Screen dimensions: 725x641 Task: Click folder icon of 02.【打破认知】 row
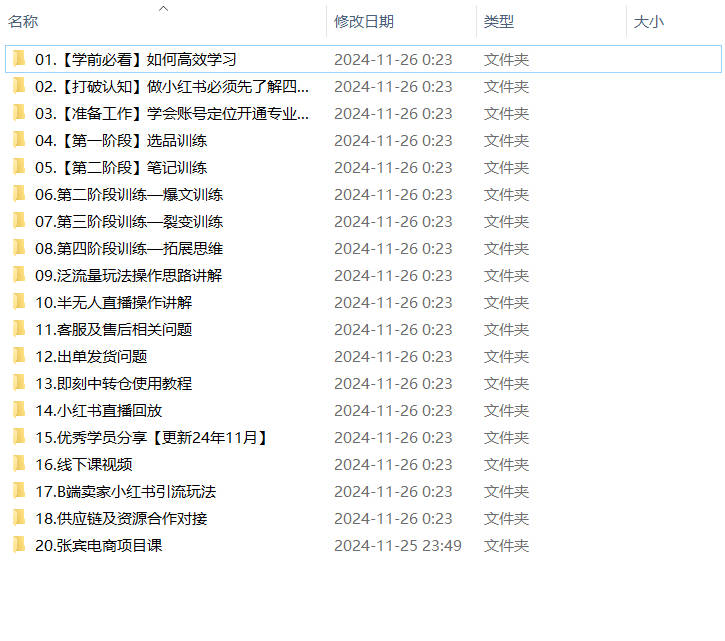click(x=19, y=86)
